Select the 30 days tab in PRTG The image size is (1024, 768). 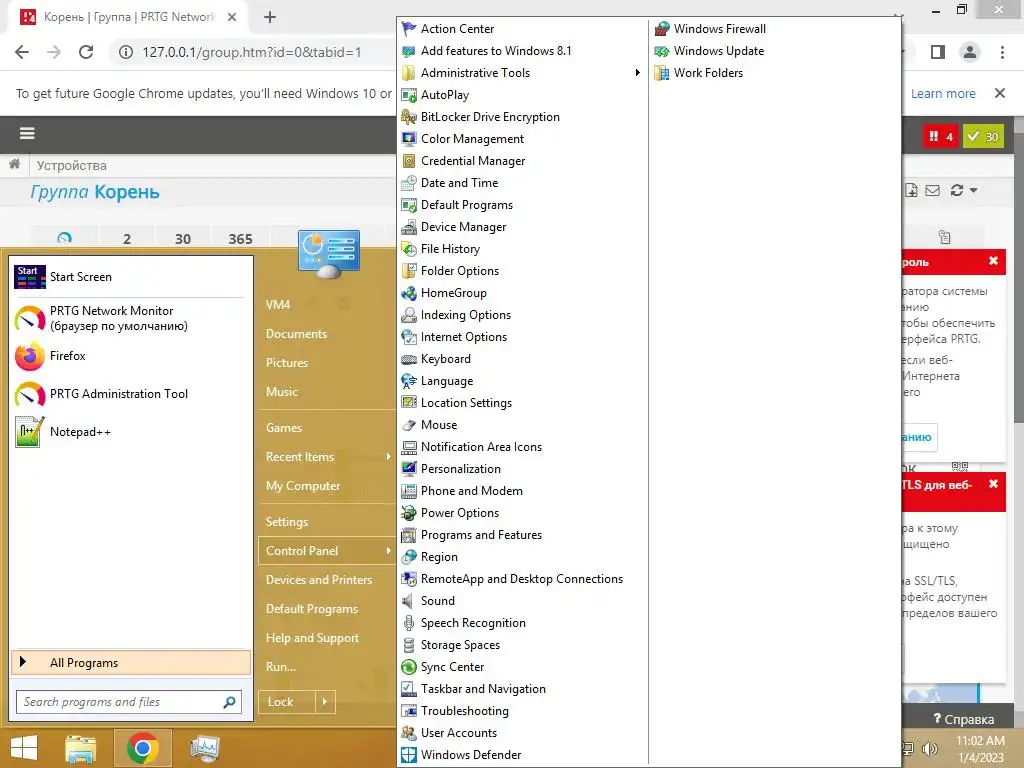point(183,239)
